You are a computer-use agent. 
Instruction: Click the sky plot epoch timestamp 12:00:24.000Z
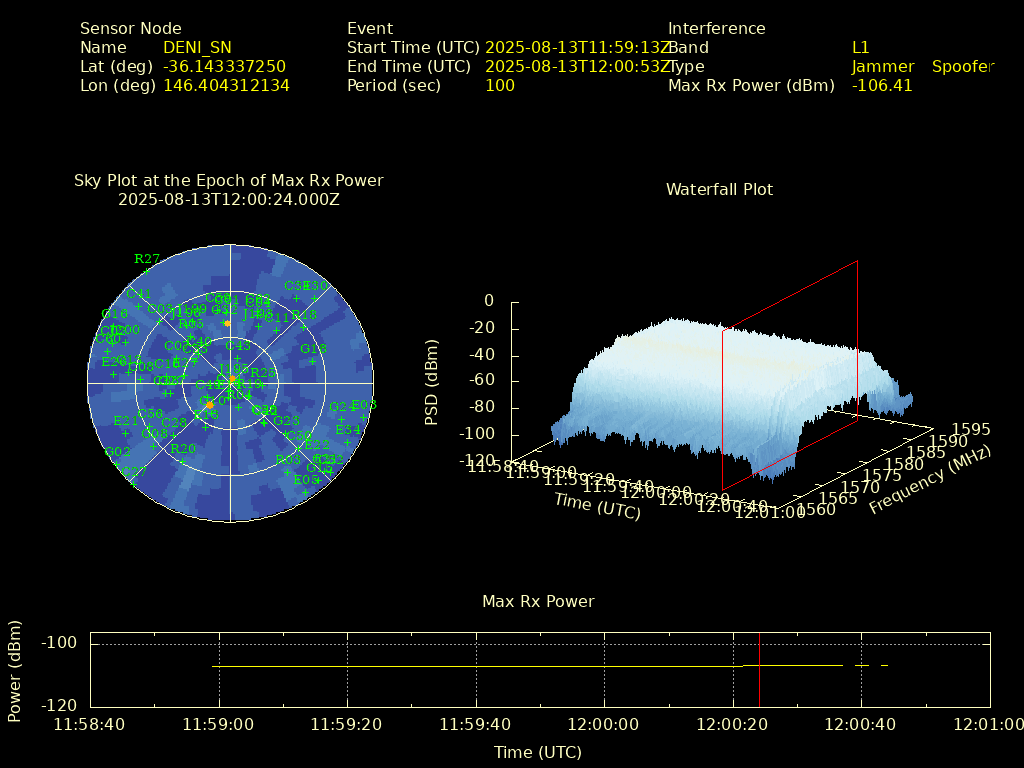(228, 199)
